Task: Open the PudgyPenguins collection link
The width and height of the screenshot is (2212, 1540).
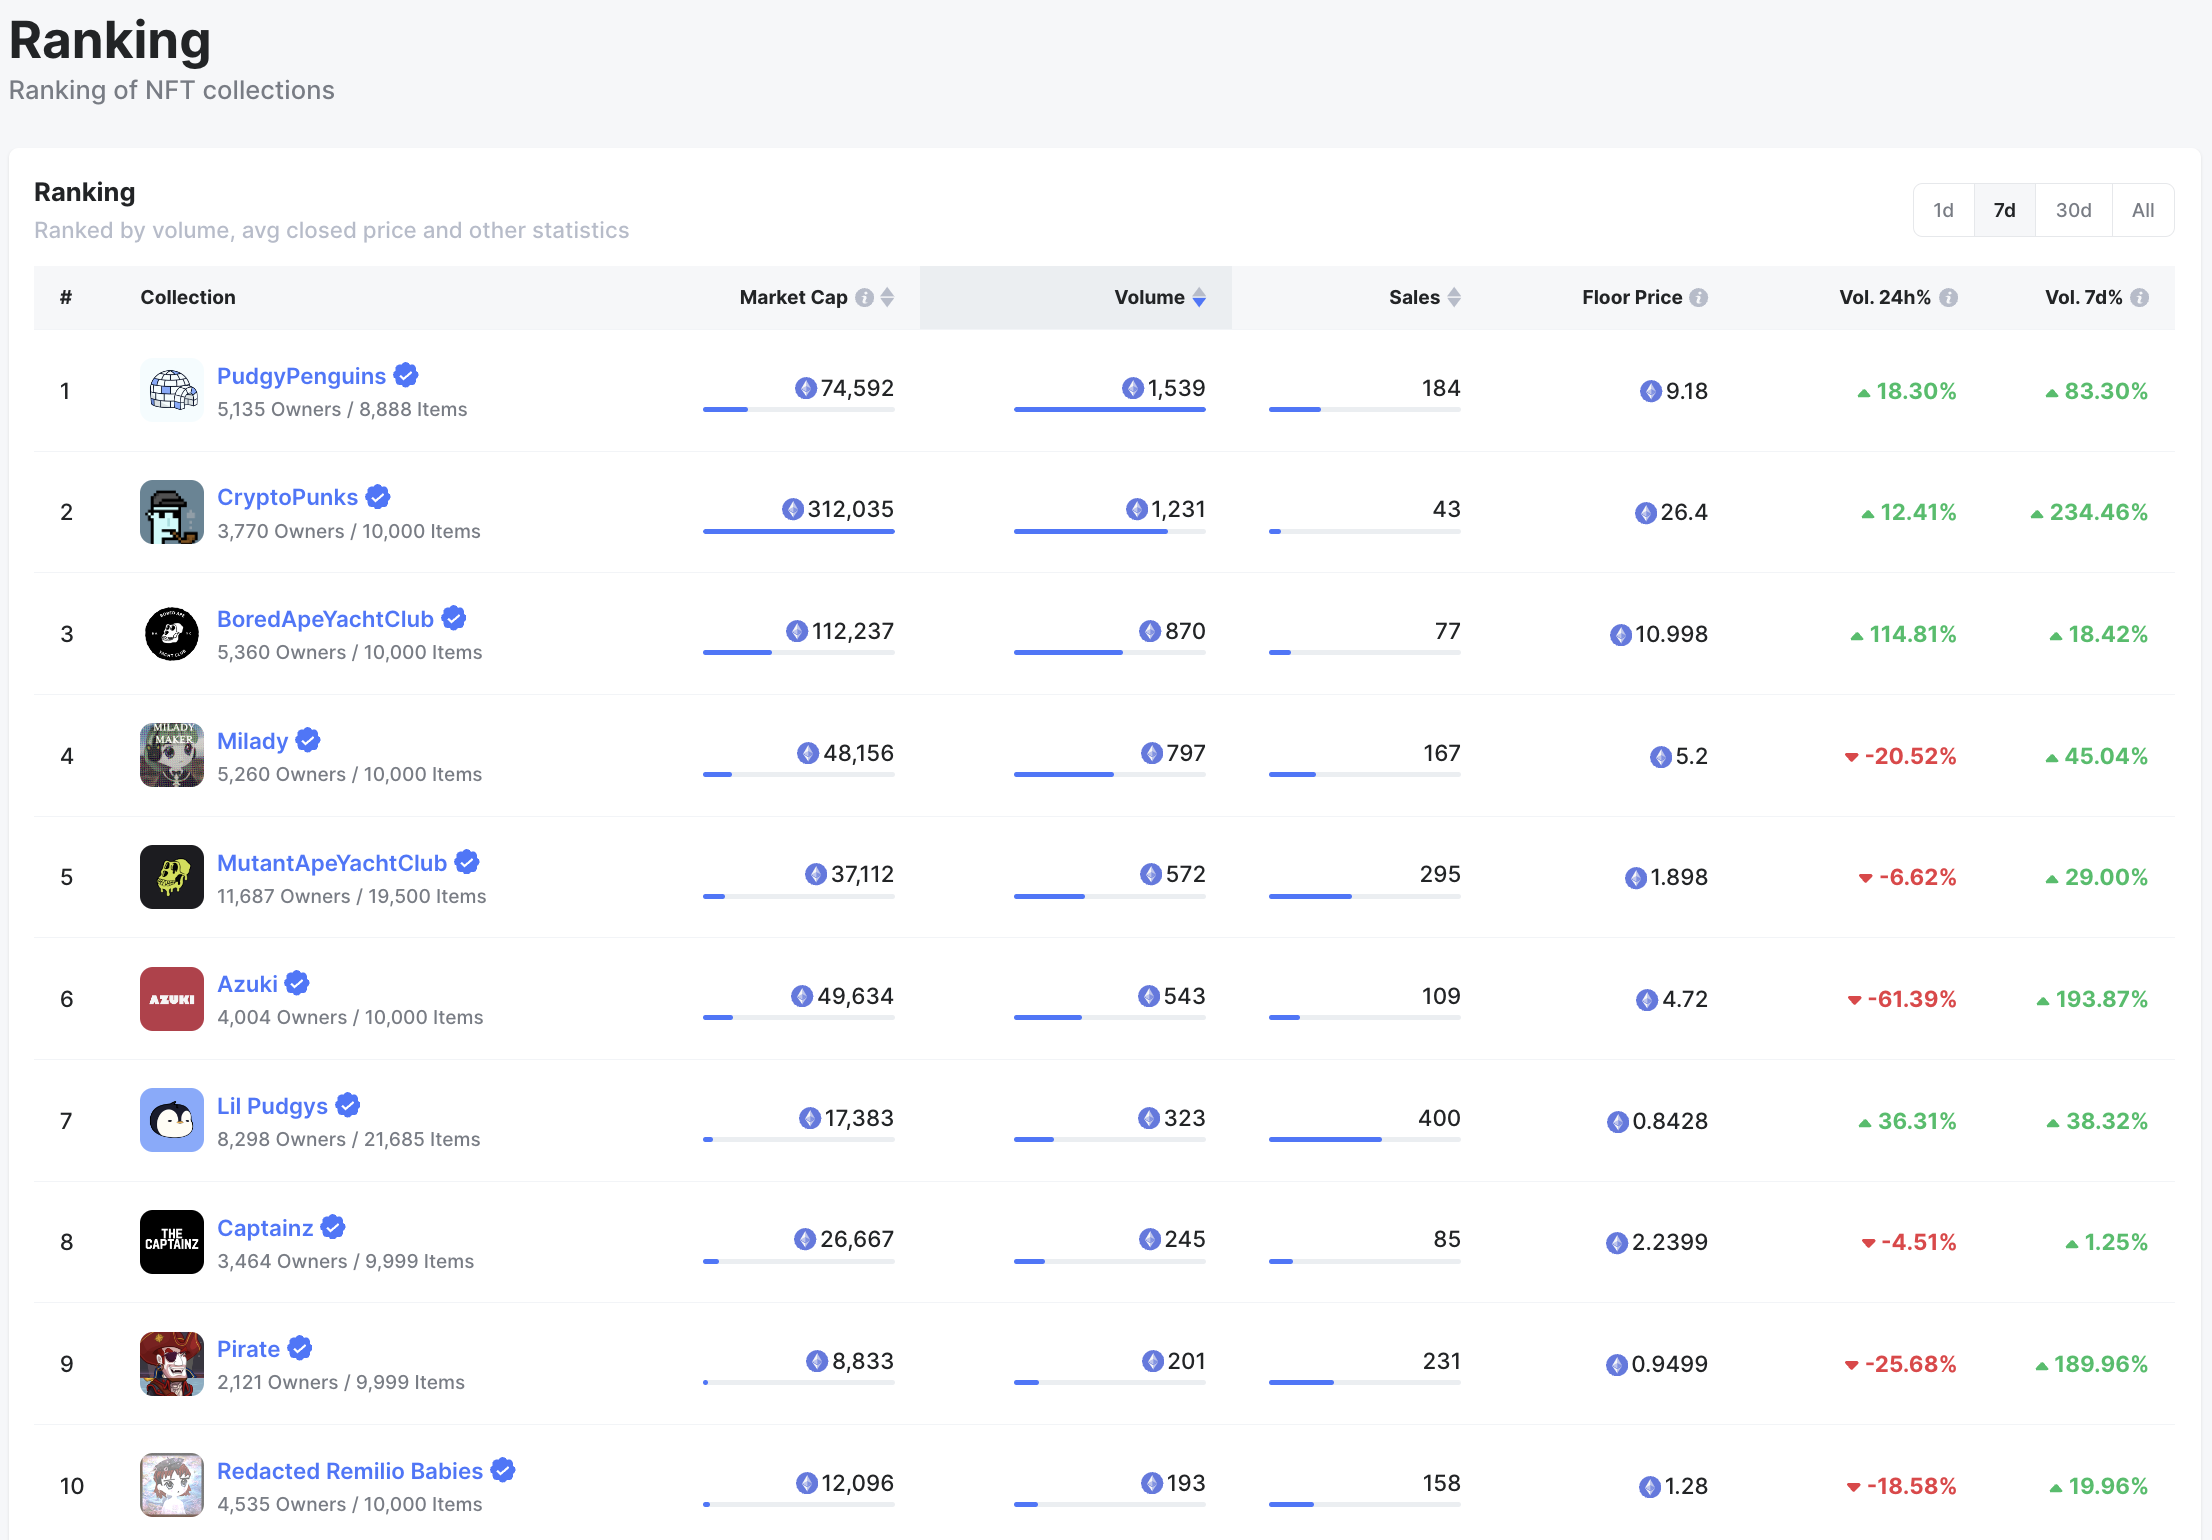Action: [x=301, y=376]
